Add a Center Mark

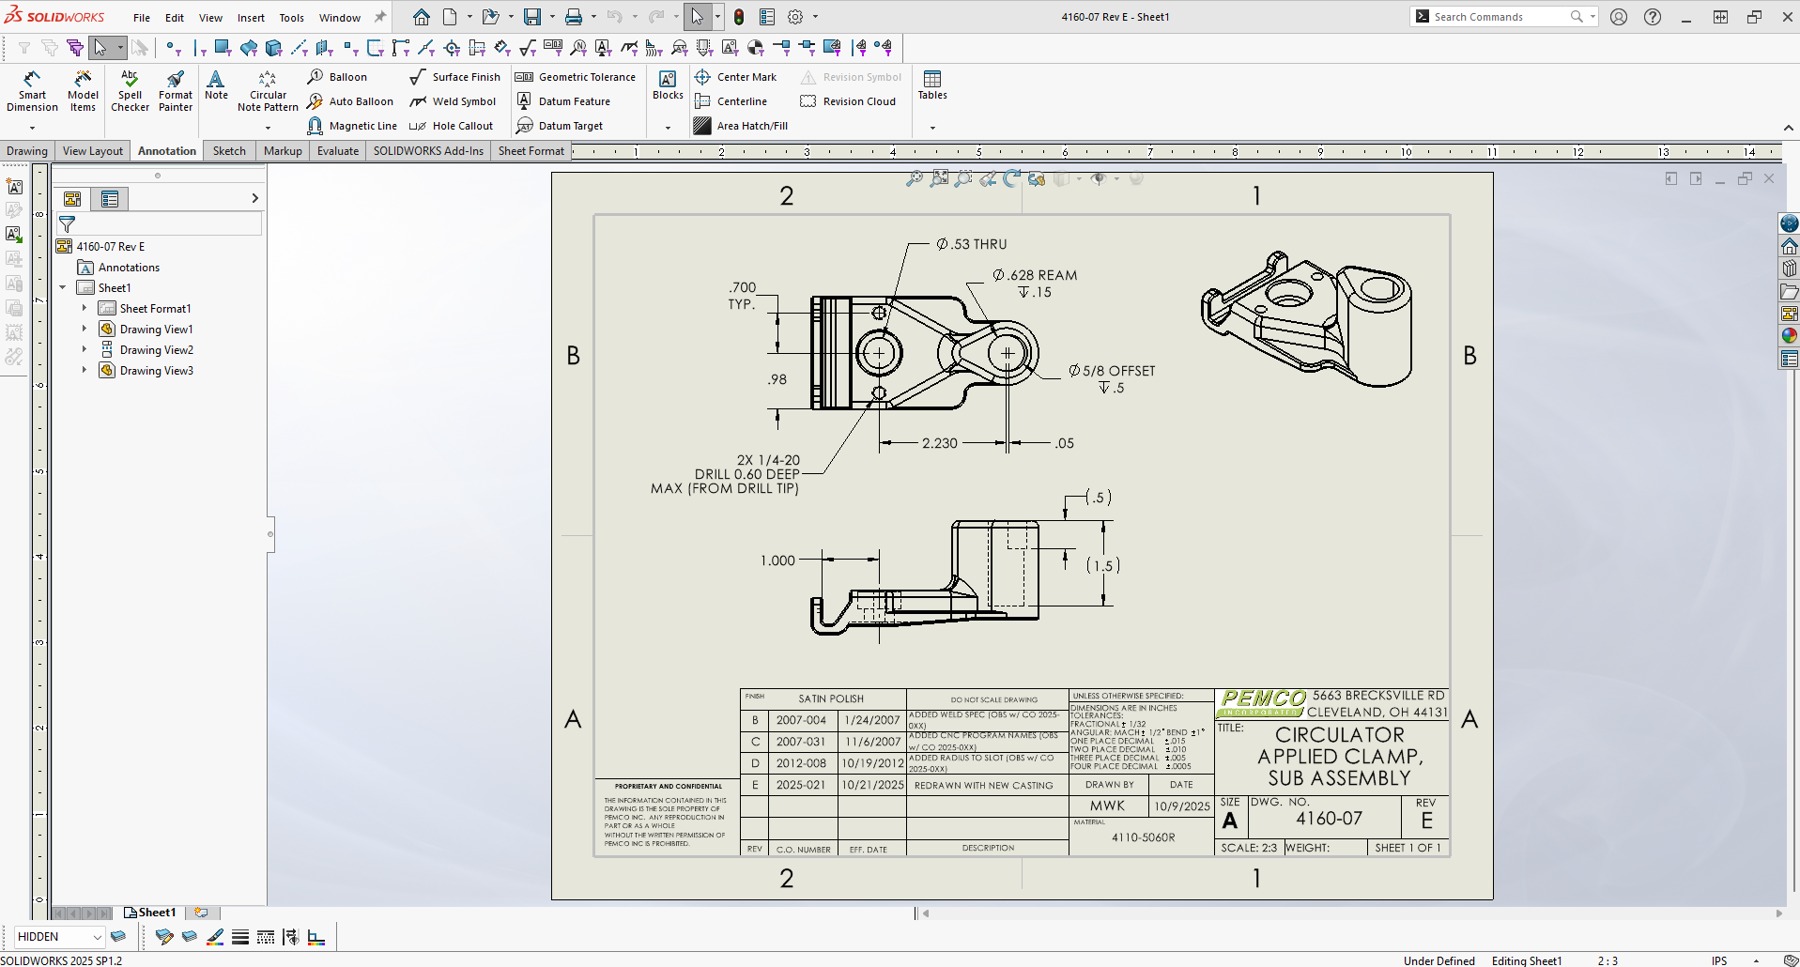735,77
